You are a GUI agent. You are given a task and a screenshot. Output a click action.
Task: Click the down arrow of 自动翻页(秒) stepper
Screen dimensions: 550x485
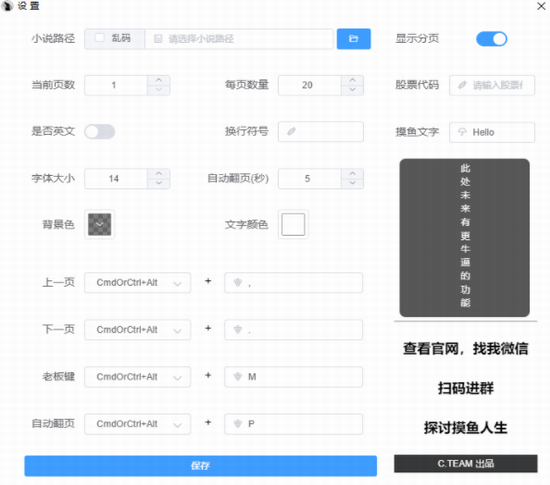[353, 183]
